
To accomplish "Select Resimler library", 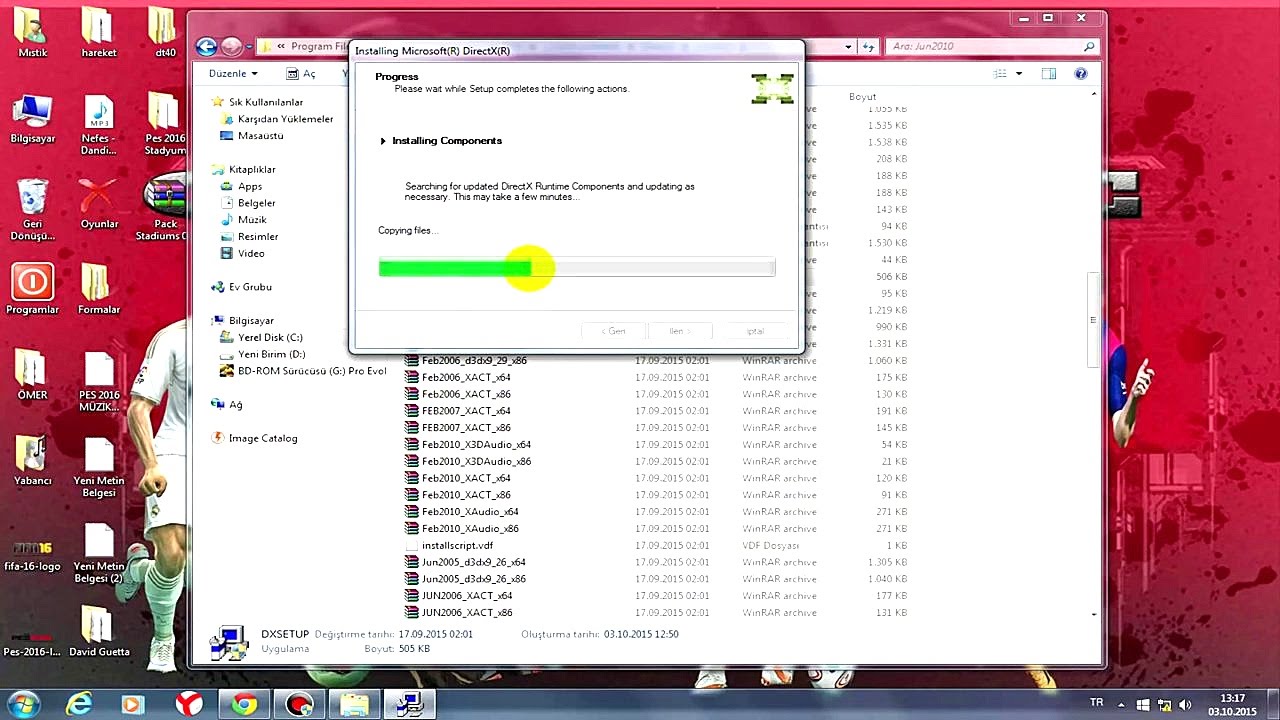I will pos(258,237).
